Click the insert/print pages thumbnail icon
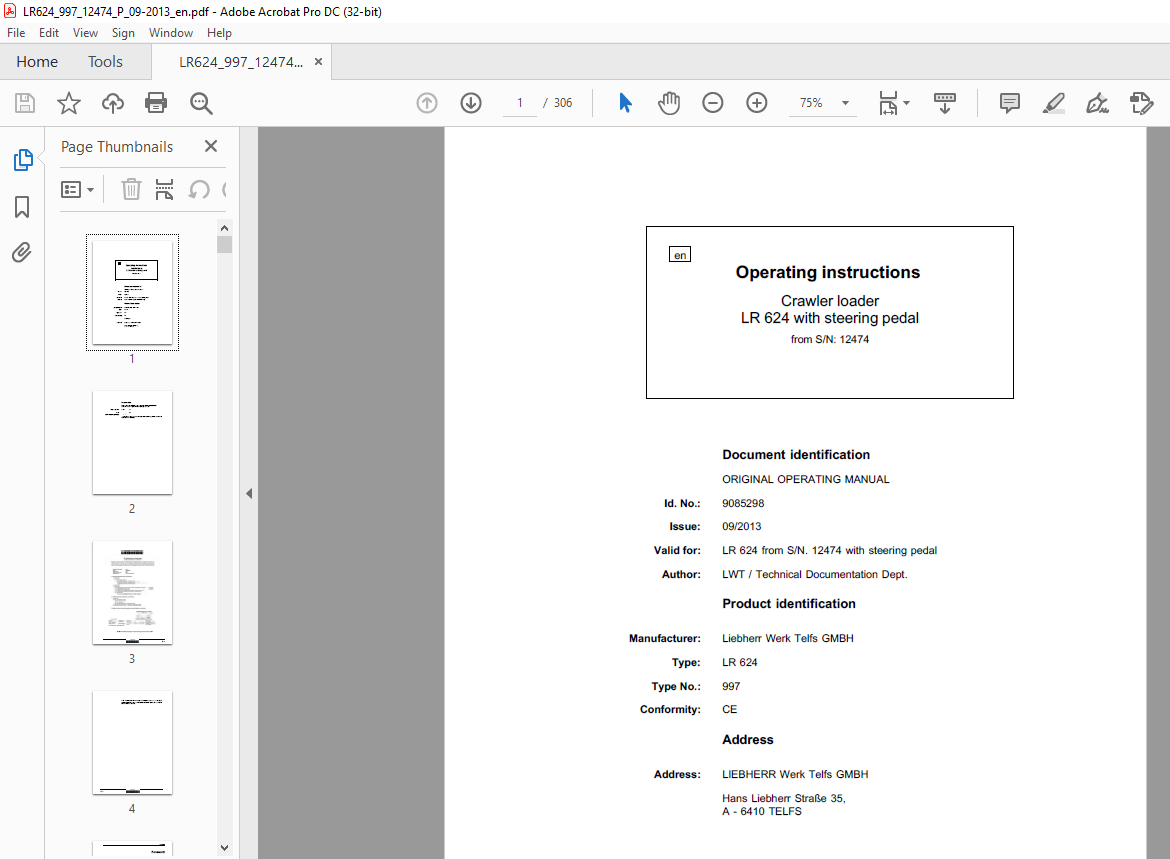Image resolution: width=1170 pixels, height=859 pixels. (164, 190)
